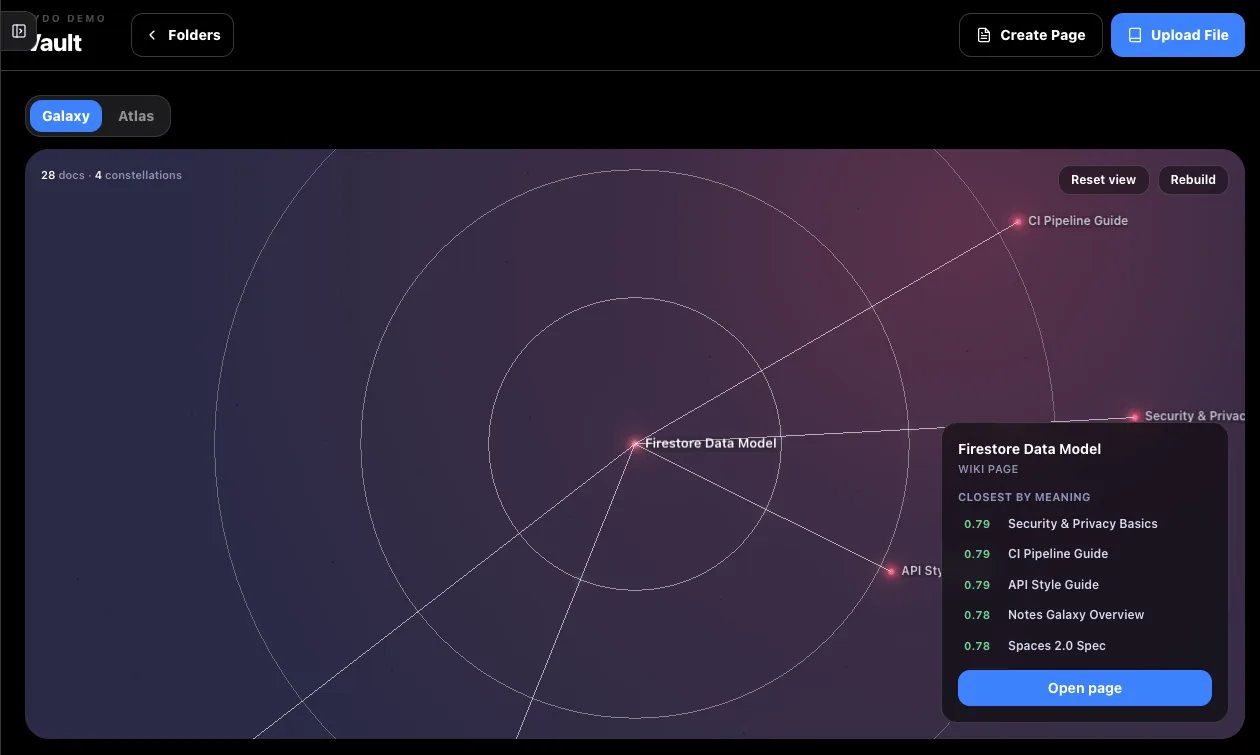Go back to Folders
Viewport: 1260px width, 755px height.
click(182, 35)
